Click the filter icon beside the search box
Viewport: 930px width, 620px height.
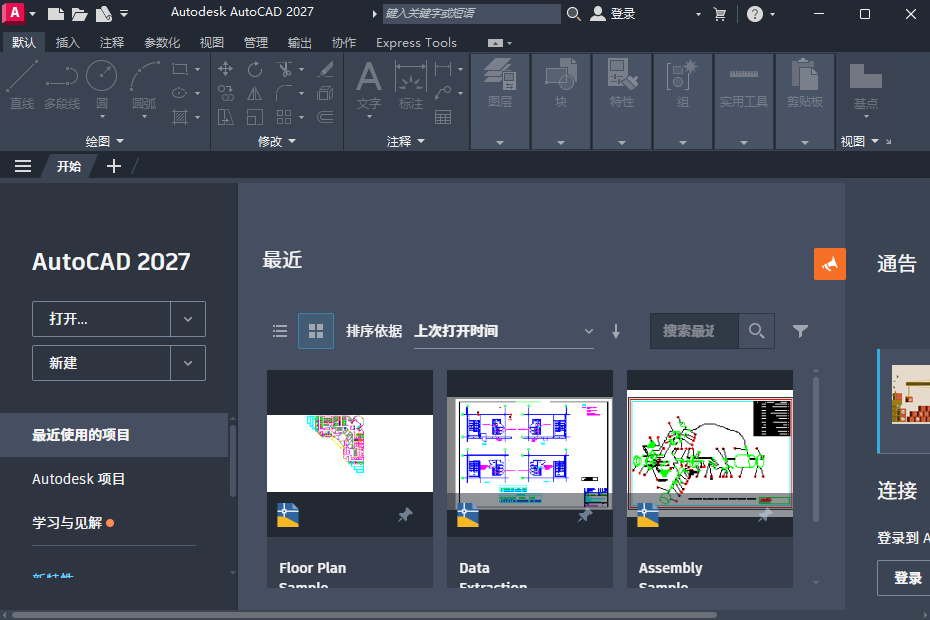pos(799,331)
